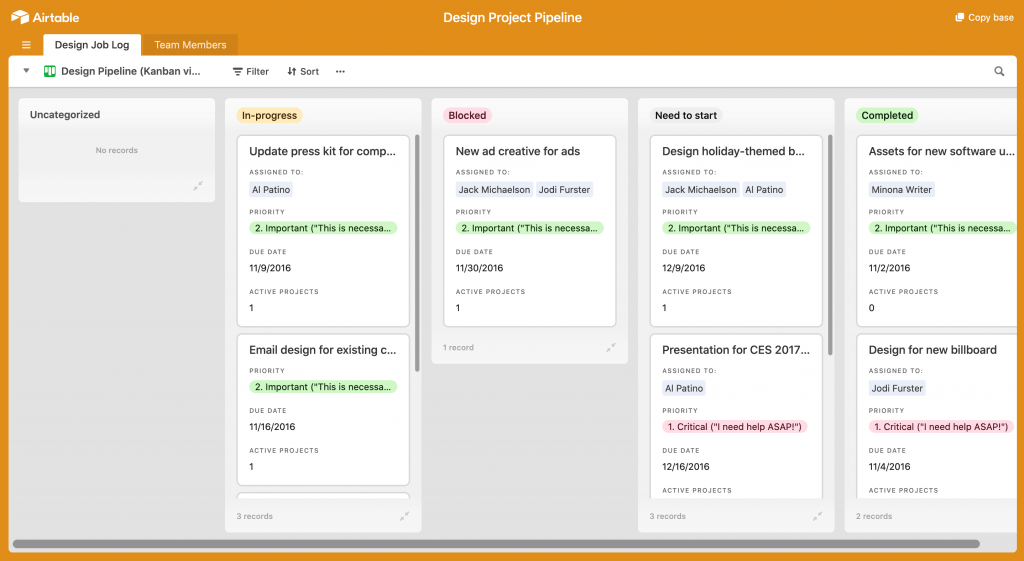The height and width of the screenshot is (561, 1024).
Task: Click the Need to start vertical scrollbar
Action: (830, 245)
